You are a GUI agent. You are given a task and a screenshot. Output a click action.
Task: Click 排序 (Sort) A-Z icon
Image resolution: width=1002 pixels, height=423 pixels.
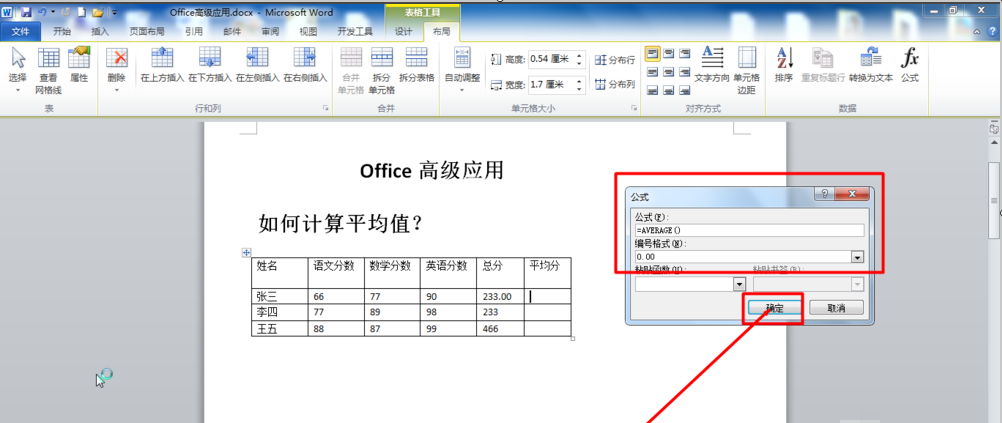click(x=784, y=58)
